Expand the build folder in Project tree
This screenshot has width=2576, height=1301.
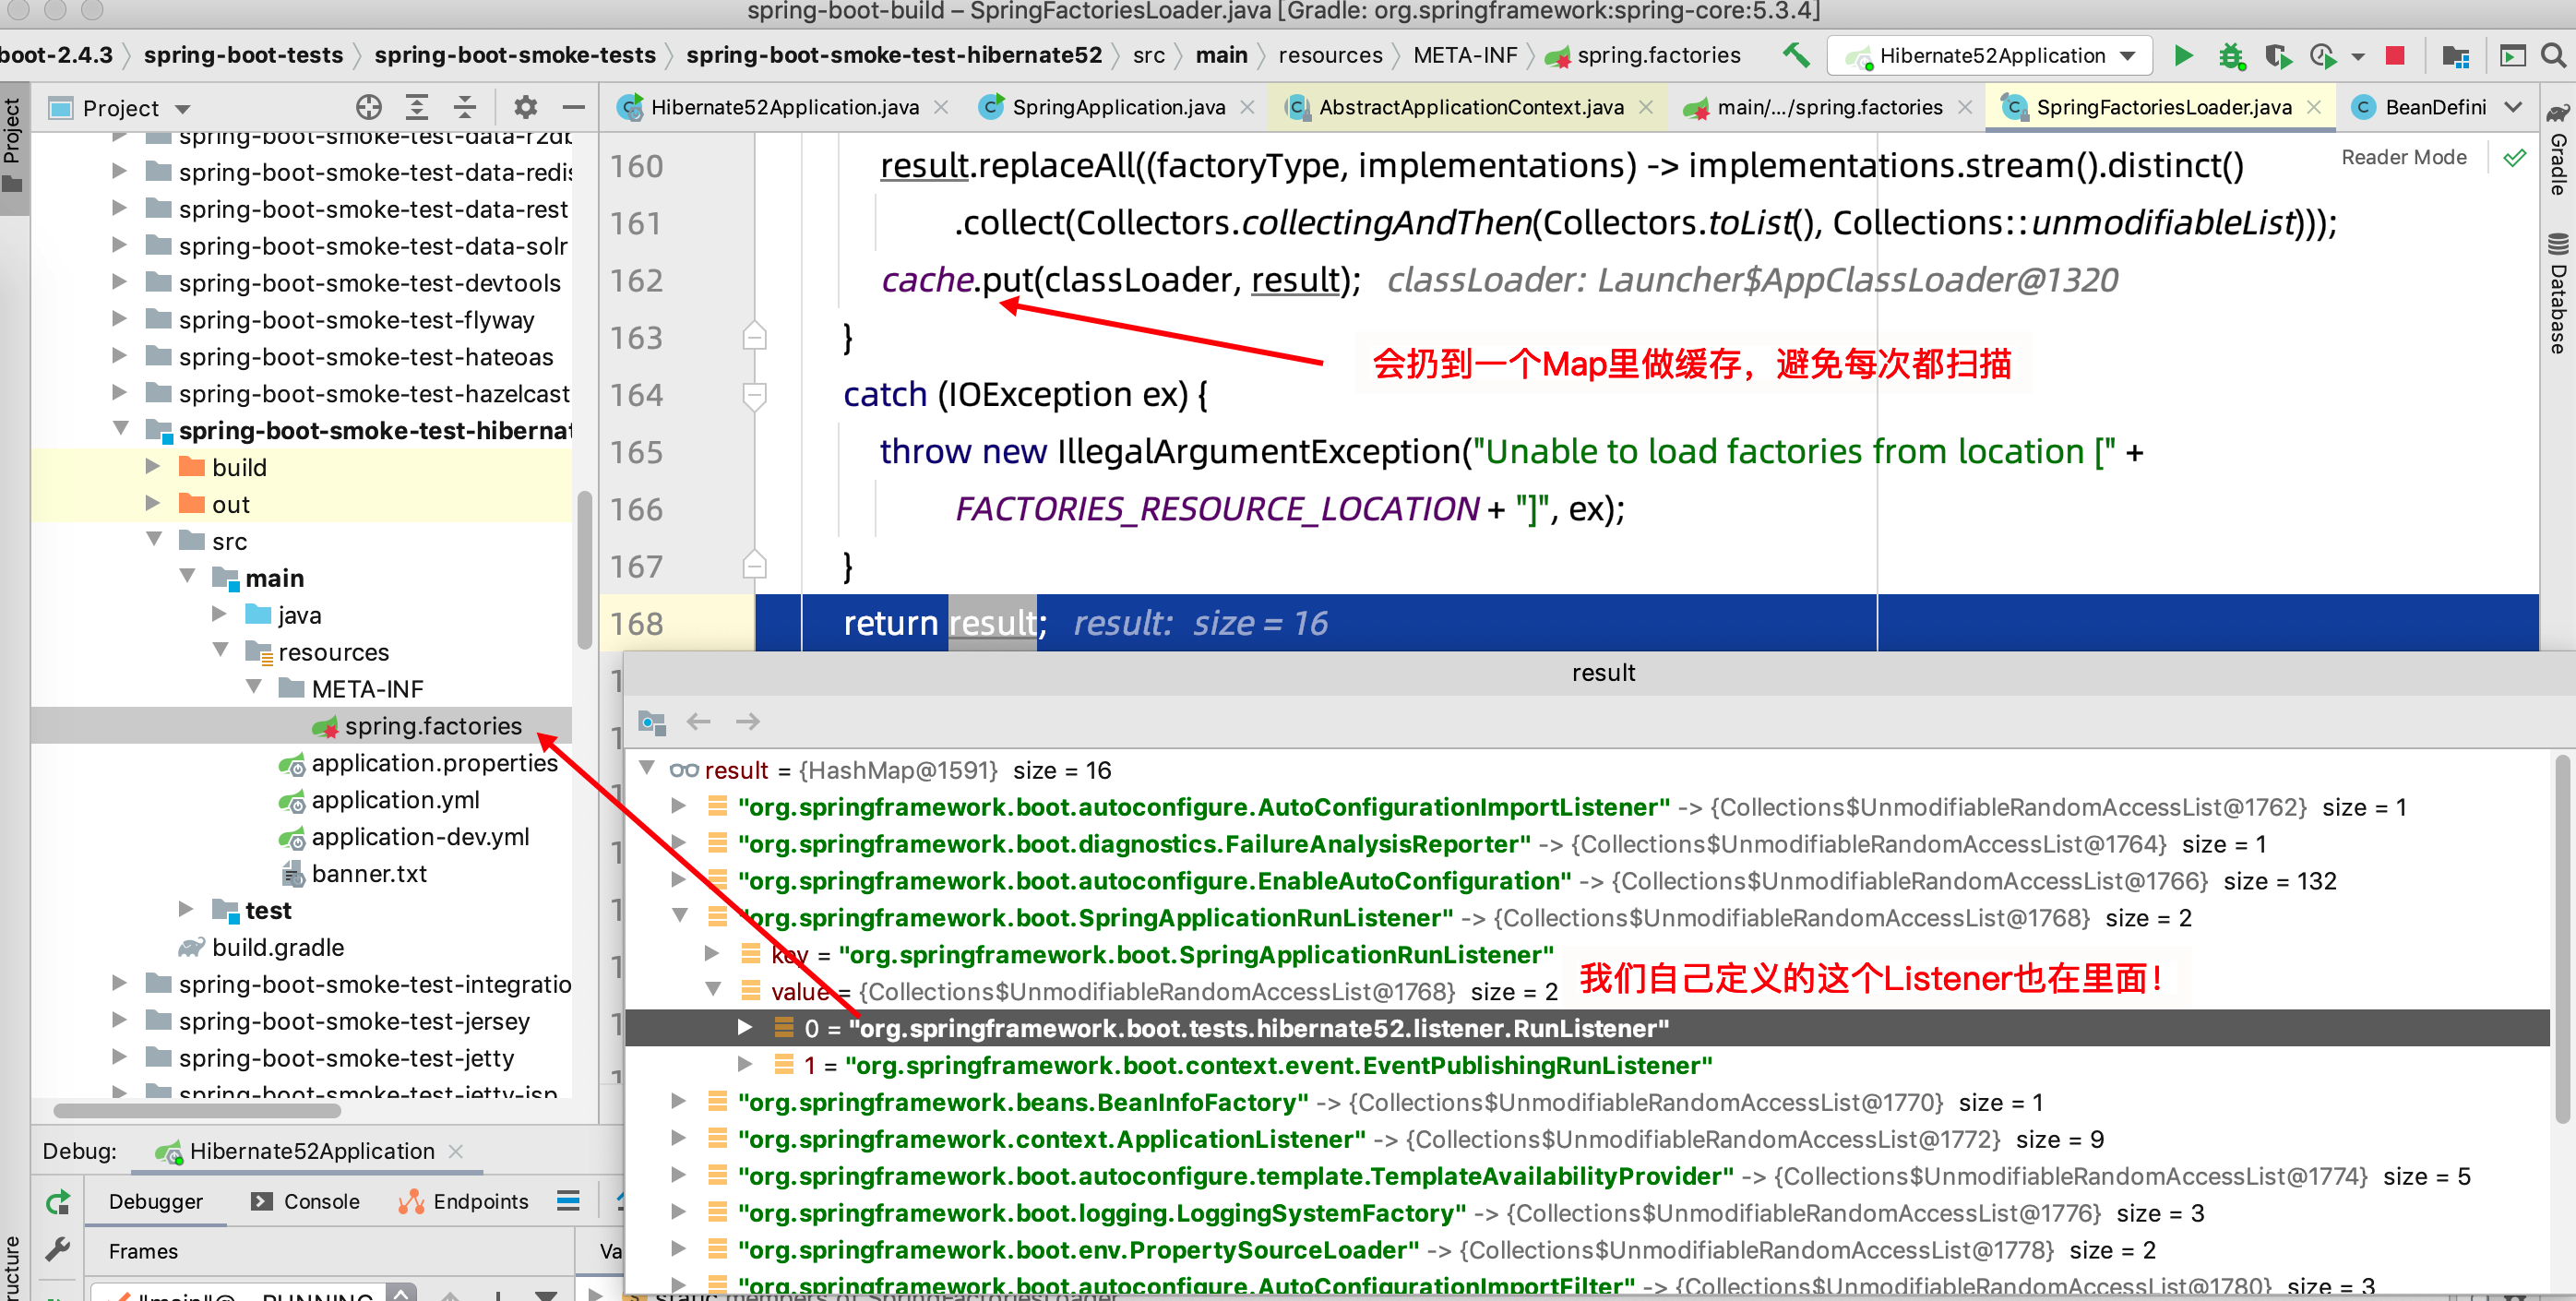click(x=153, y=467)
